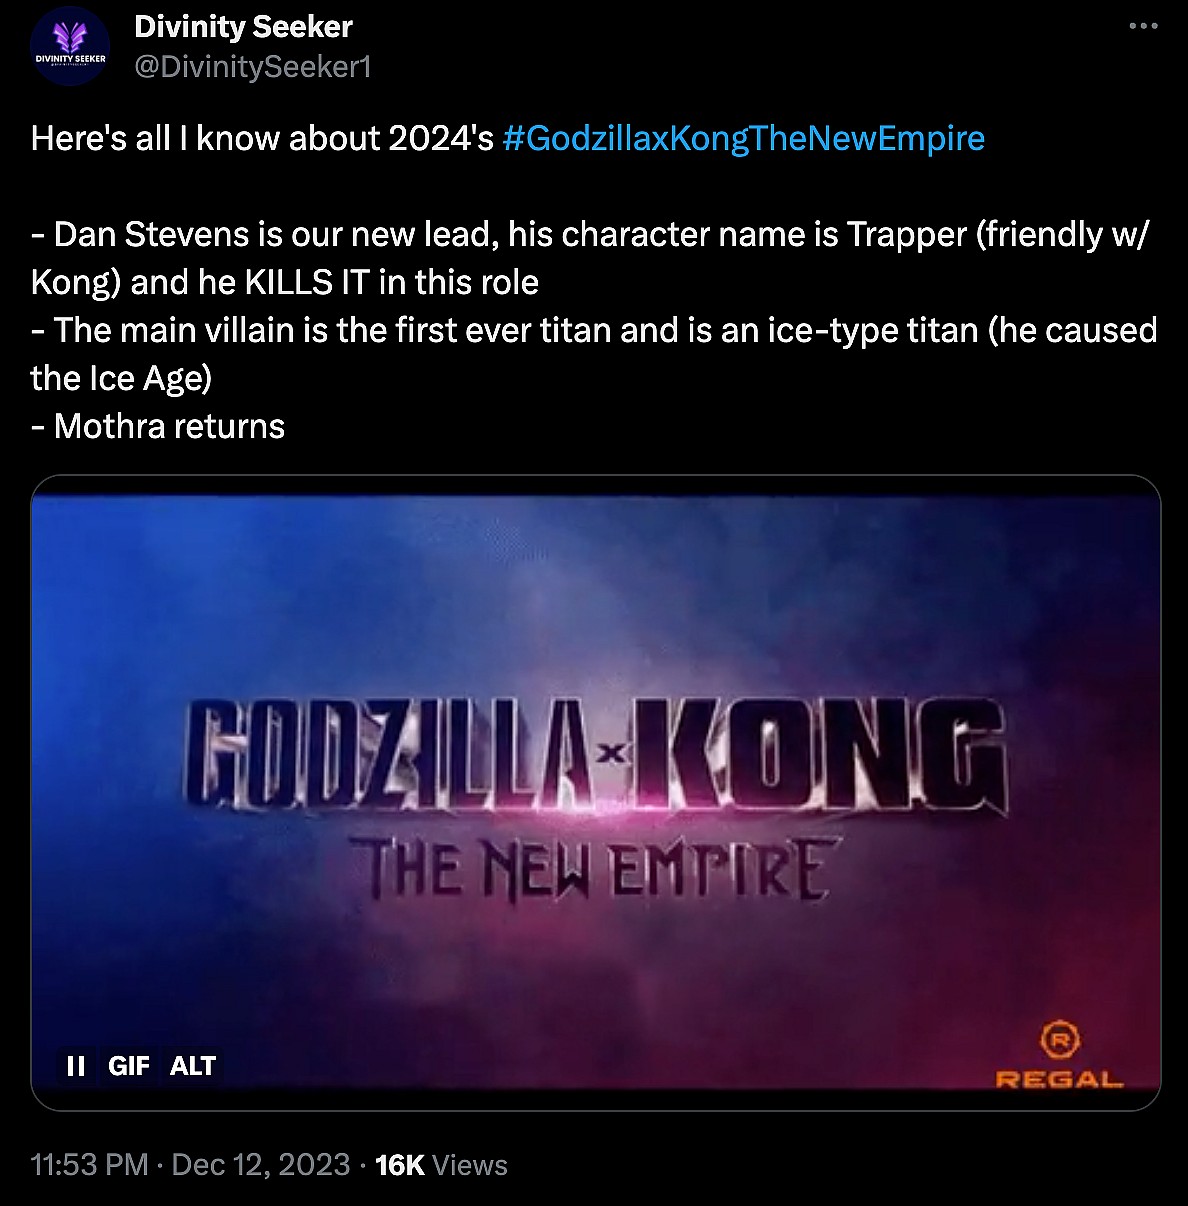Pause the playing GIF
The image size is (1188, 1206).
[x=76, y=1066]
